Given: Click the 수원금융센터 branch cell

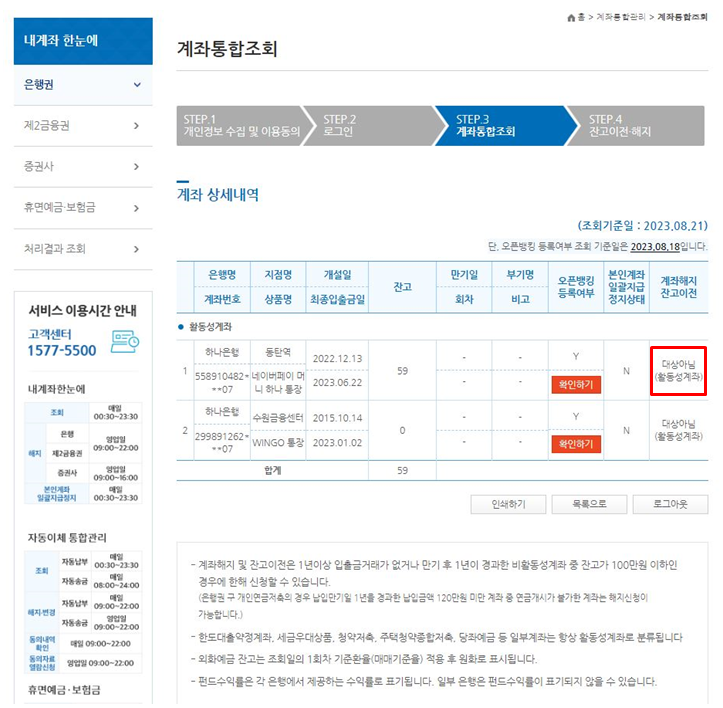Looking at the screenshot, I should tap(278, 418).
